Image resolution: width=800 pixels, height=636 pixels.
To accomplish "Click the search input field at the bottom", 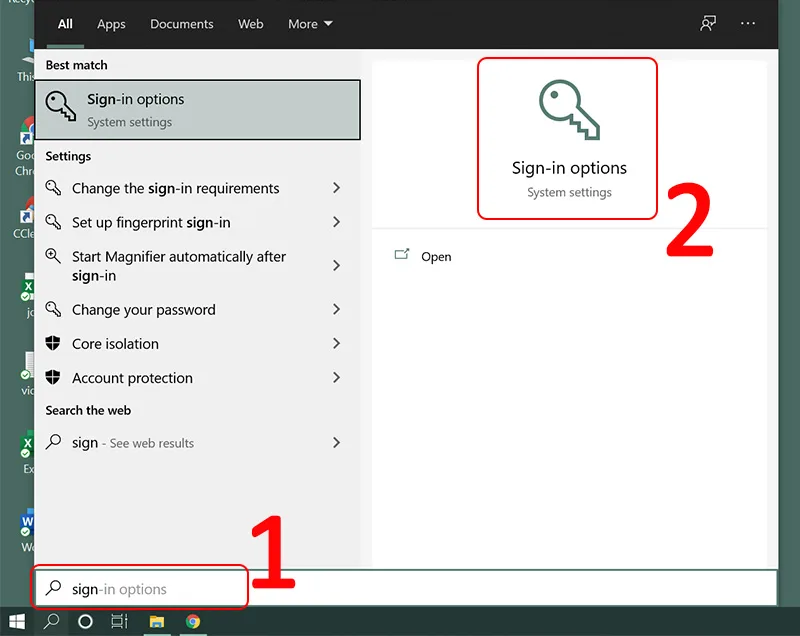I will [140, 588].
